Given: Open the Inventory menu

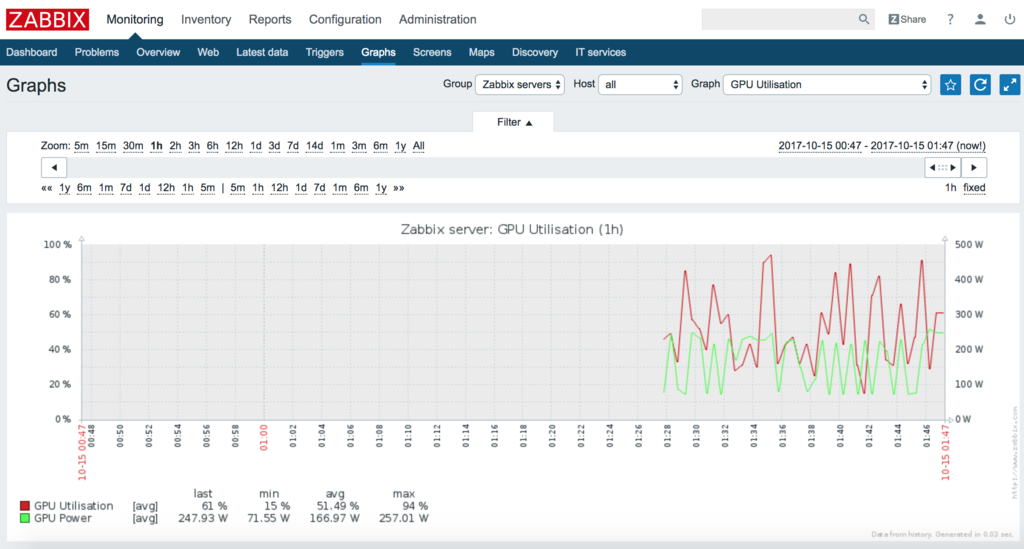Looking at the screenshot, I should [x=206, y=20].
